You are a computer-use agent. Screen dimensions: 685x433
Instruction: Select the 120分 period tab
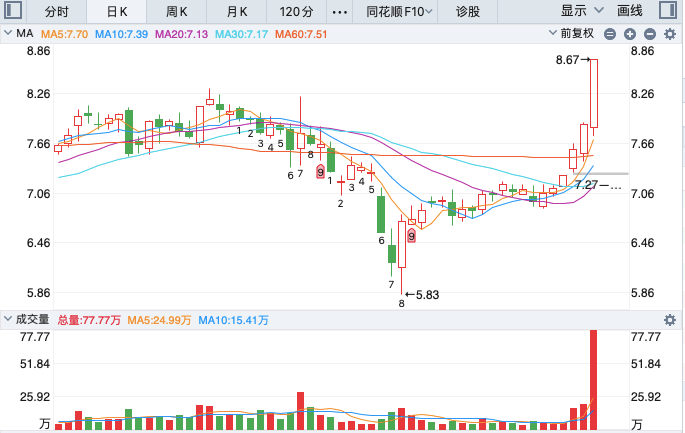[296, 11]
